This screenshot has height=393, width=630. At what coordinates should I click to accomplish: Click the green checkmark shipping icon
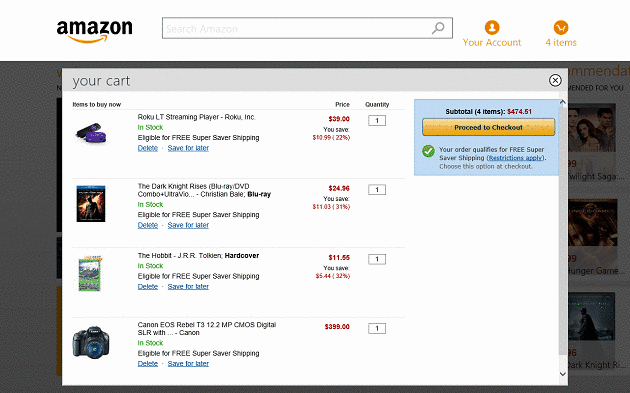tap(428, 151)
